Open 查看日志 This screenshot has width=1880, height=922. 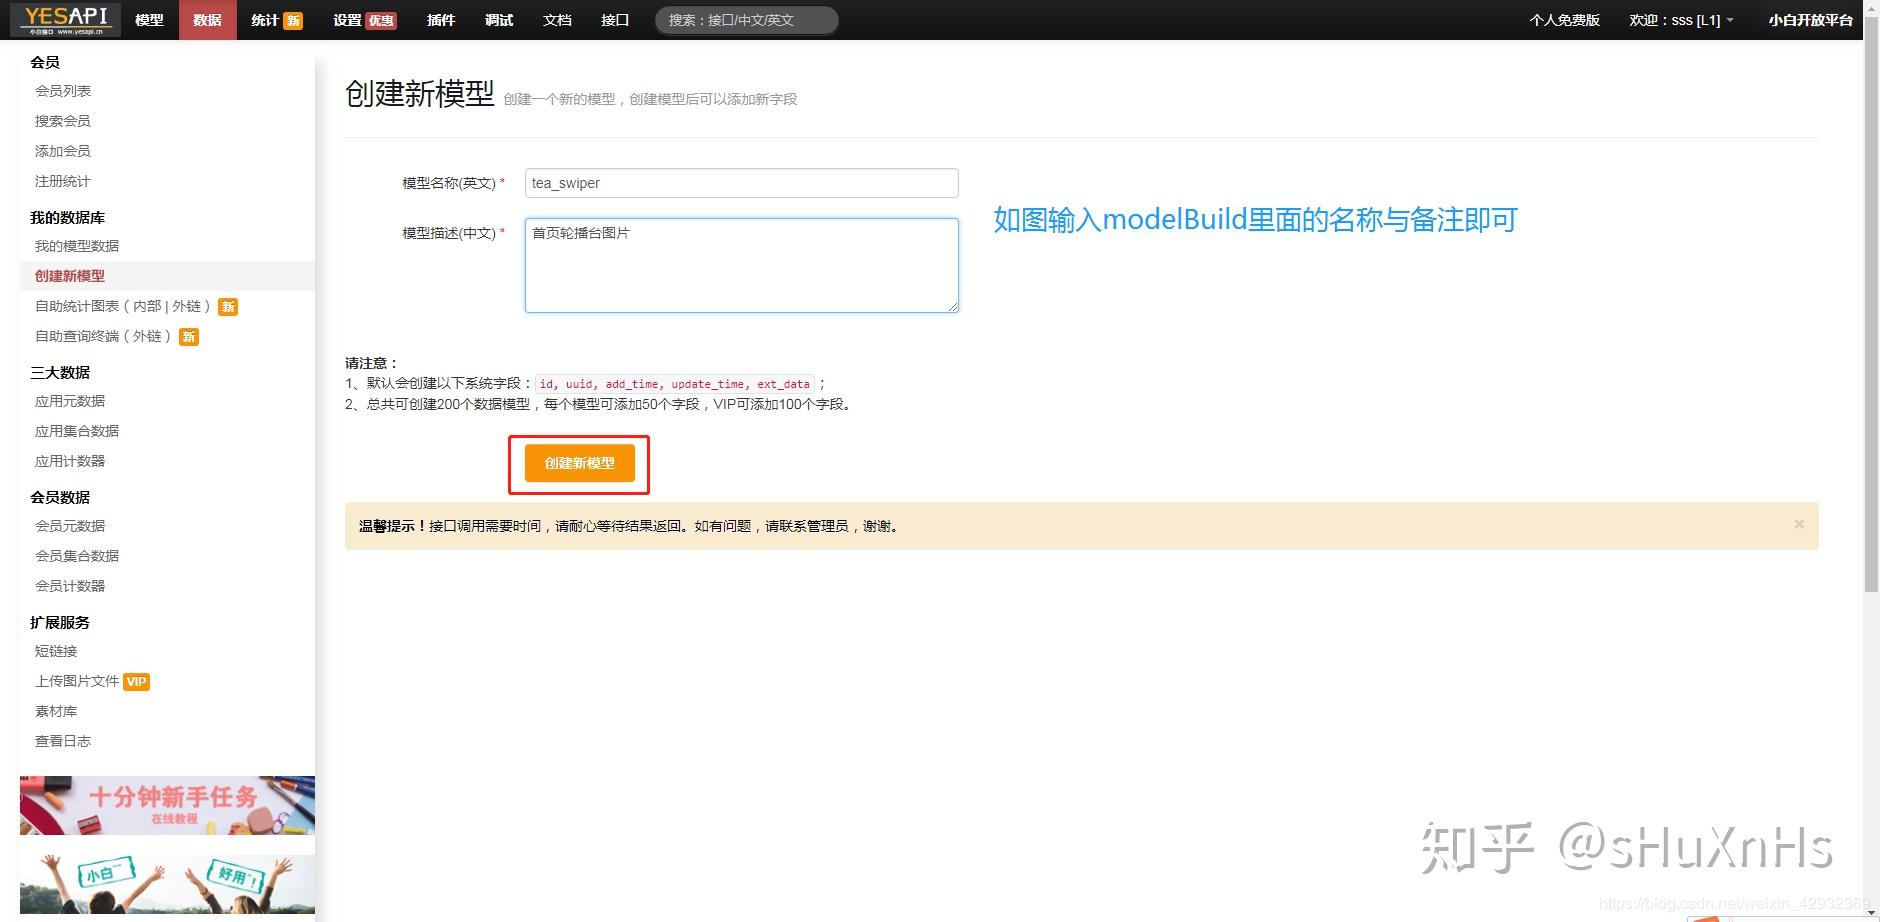[63, 741]
